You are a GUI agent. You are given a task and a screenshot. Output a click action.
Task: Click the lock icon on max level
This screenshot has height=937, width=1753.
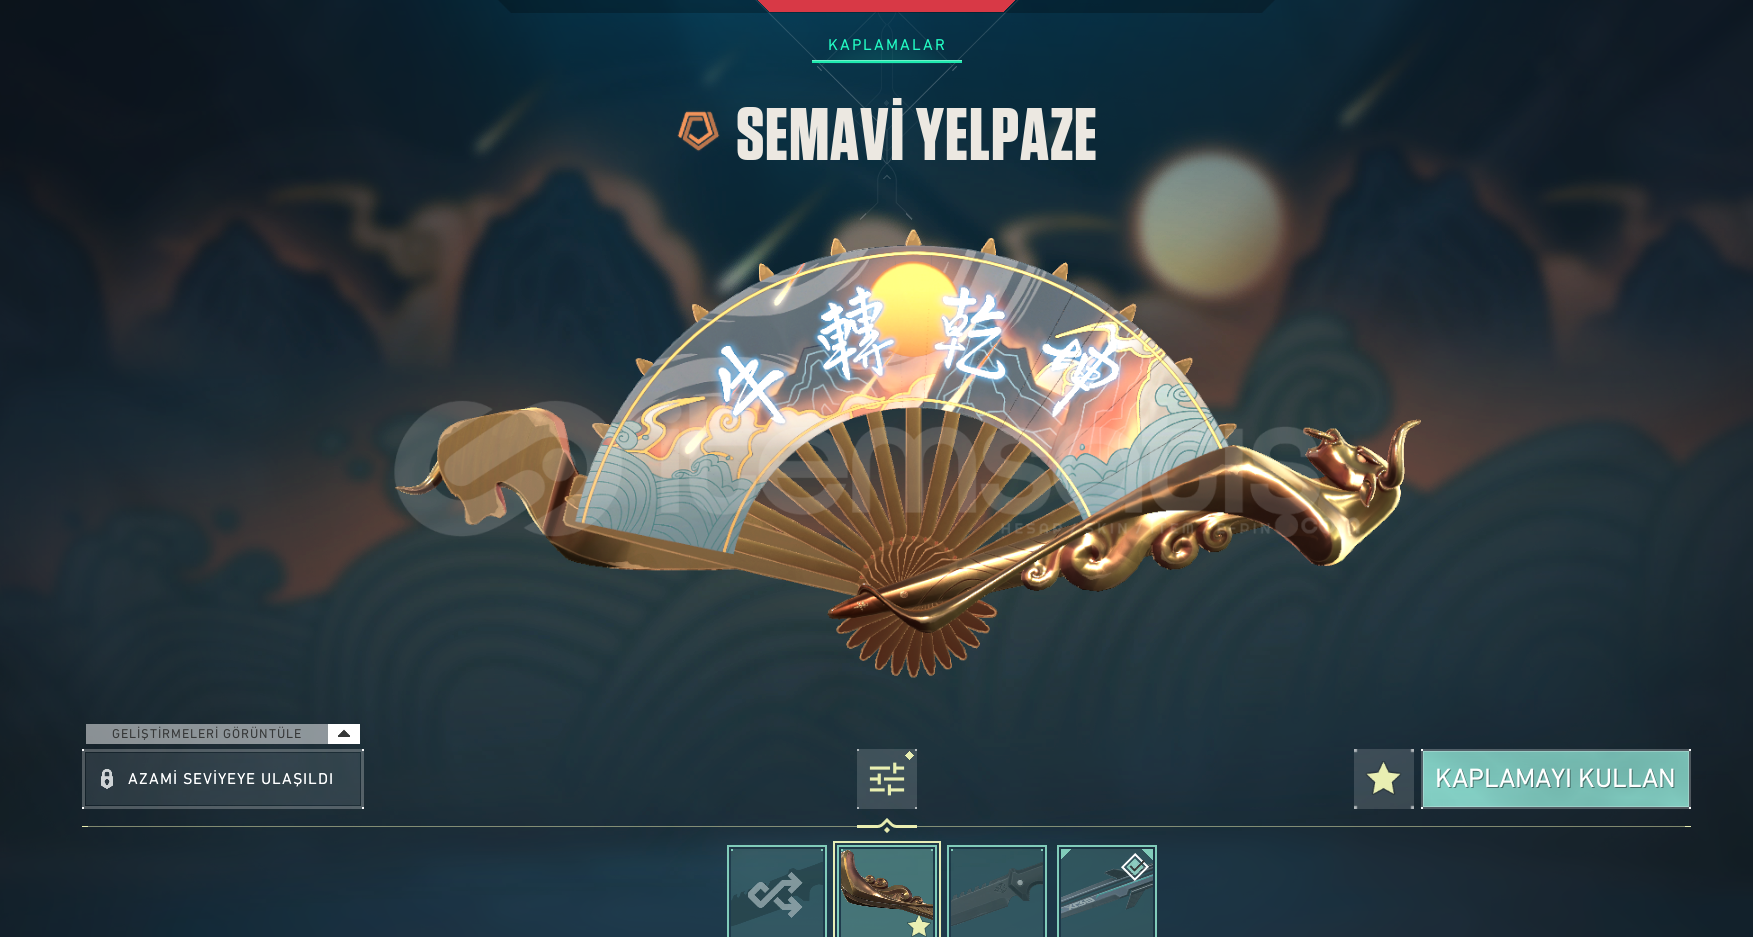point(107,779)
